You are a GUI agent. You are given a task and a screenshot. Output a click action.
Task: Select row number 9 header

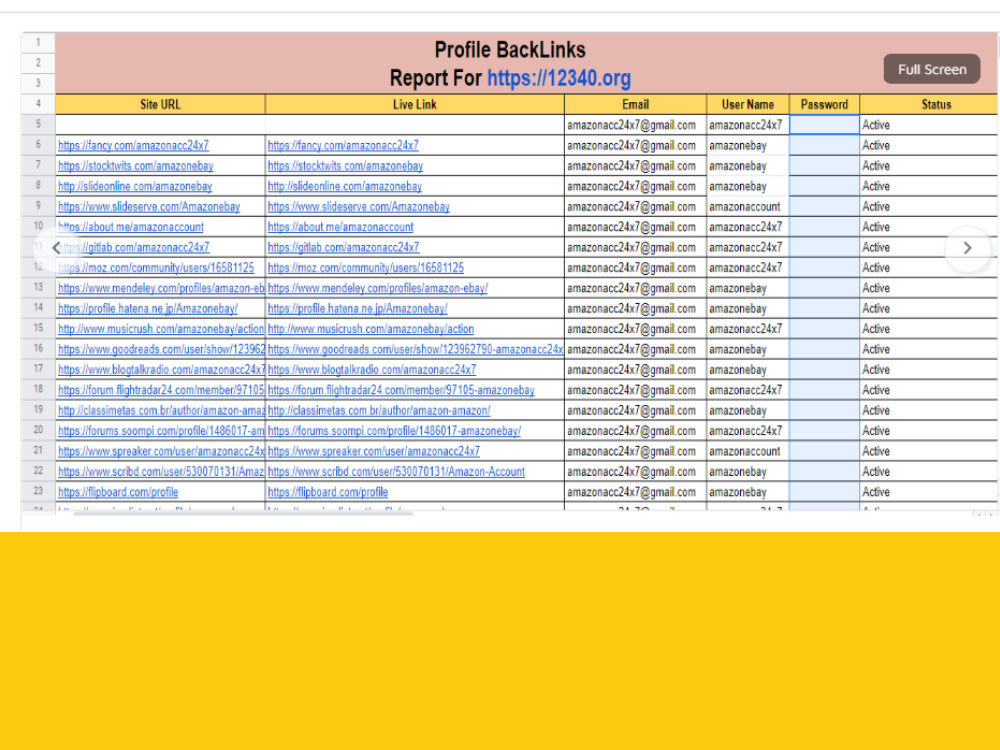(38, 206)
